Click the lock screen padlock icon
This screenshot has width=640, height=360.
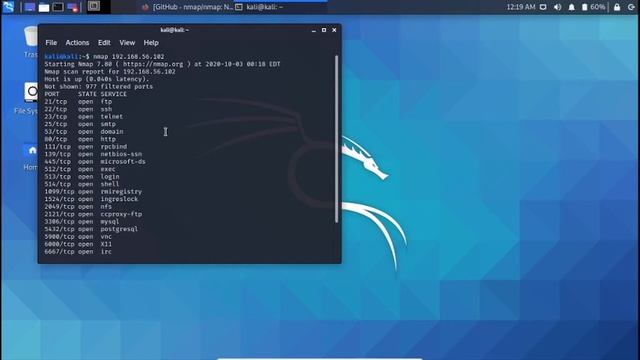point(617,7)
